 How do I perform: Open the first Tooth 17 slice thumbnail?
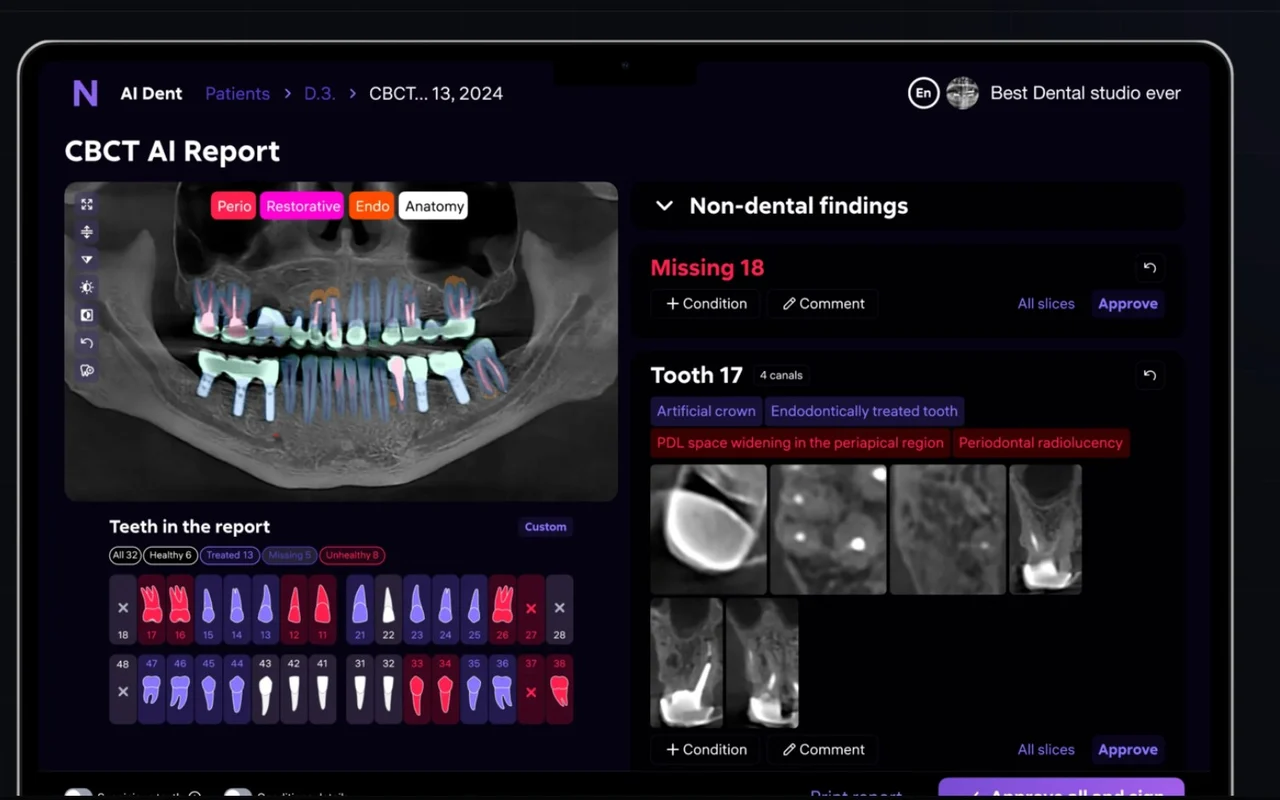click(709, 529)
